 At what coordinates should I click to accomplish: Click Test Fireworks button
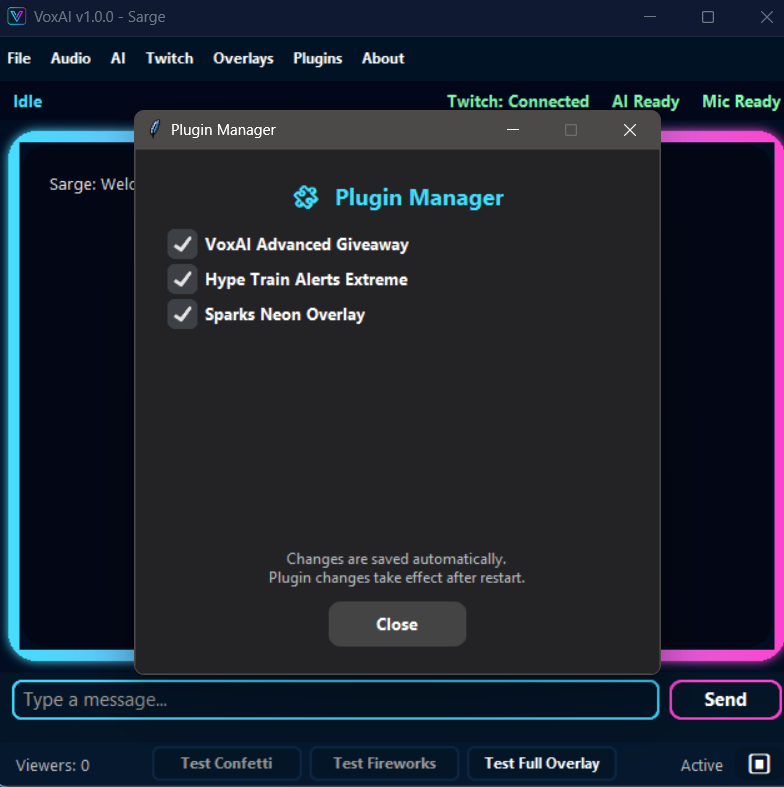coord(384,763)
